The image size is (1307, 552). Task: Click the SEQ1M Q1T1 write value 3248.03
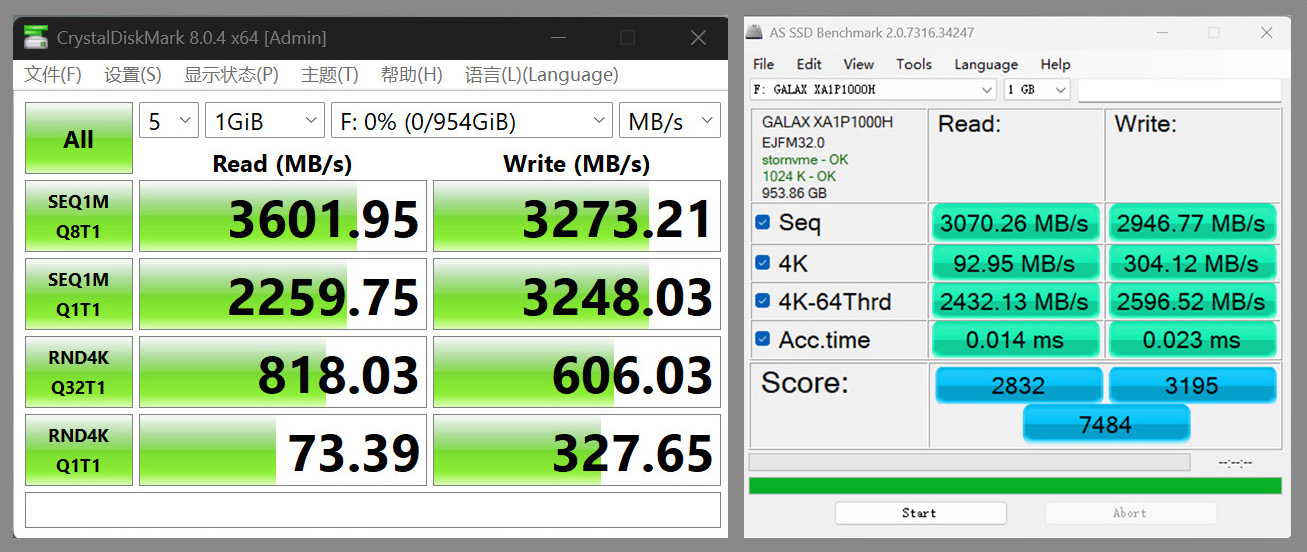pyautogui.click(x=577, y=294)
